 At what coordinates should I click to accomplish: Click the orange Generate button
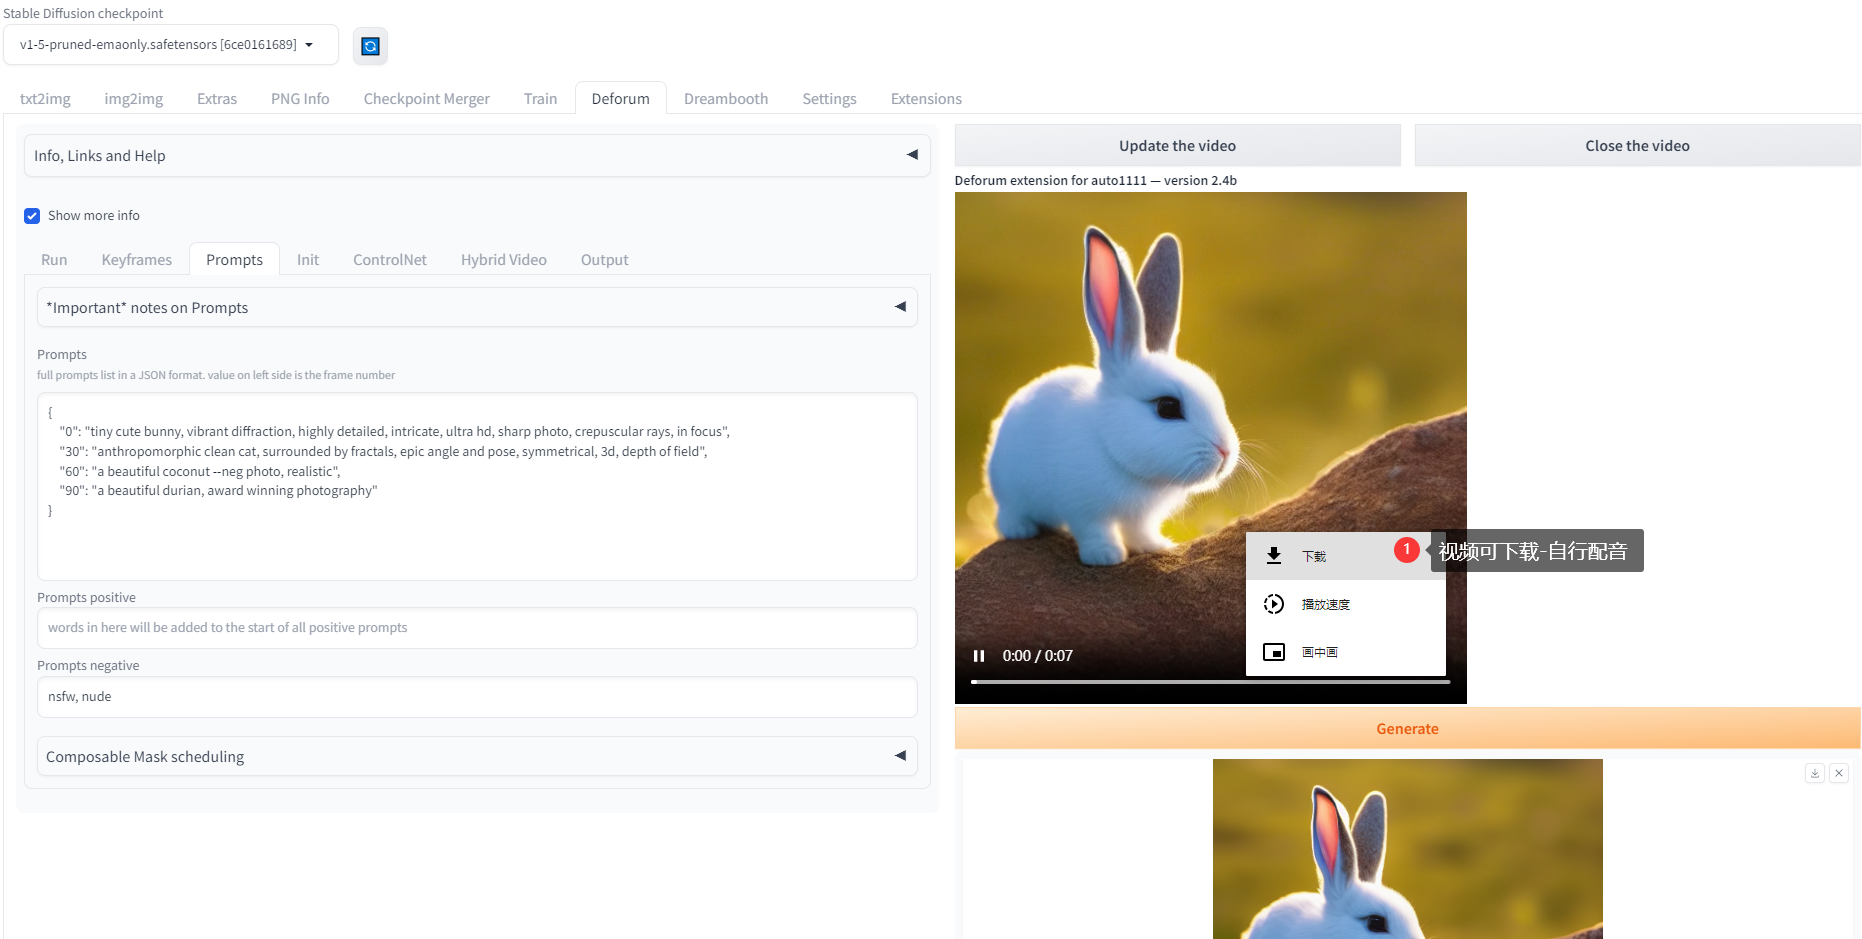click(1408, 729)
